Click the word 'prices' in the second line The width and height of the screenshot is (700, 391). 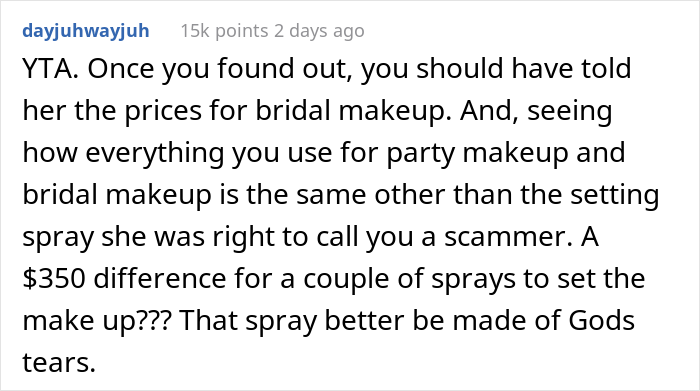point(163,111)
